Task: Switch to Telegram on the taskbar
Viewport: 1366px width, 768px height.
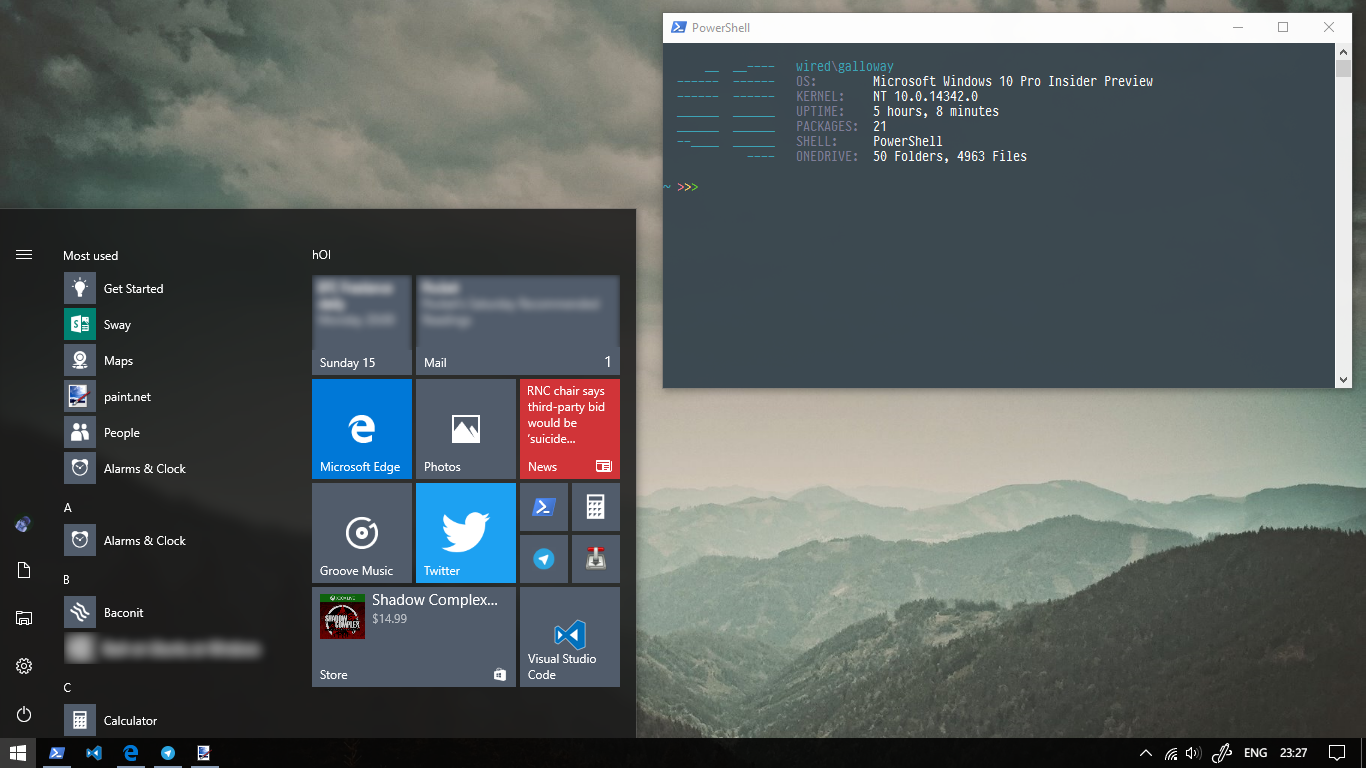Action: click(x=168, y=753)
